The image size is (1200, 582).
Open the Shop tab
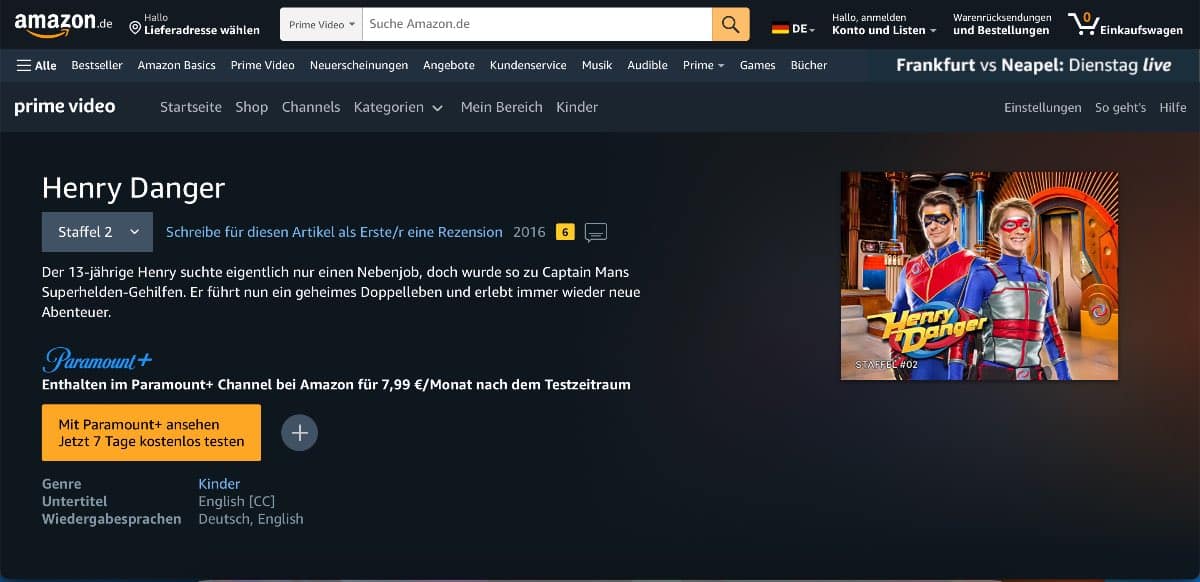(x=252, y=107)
